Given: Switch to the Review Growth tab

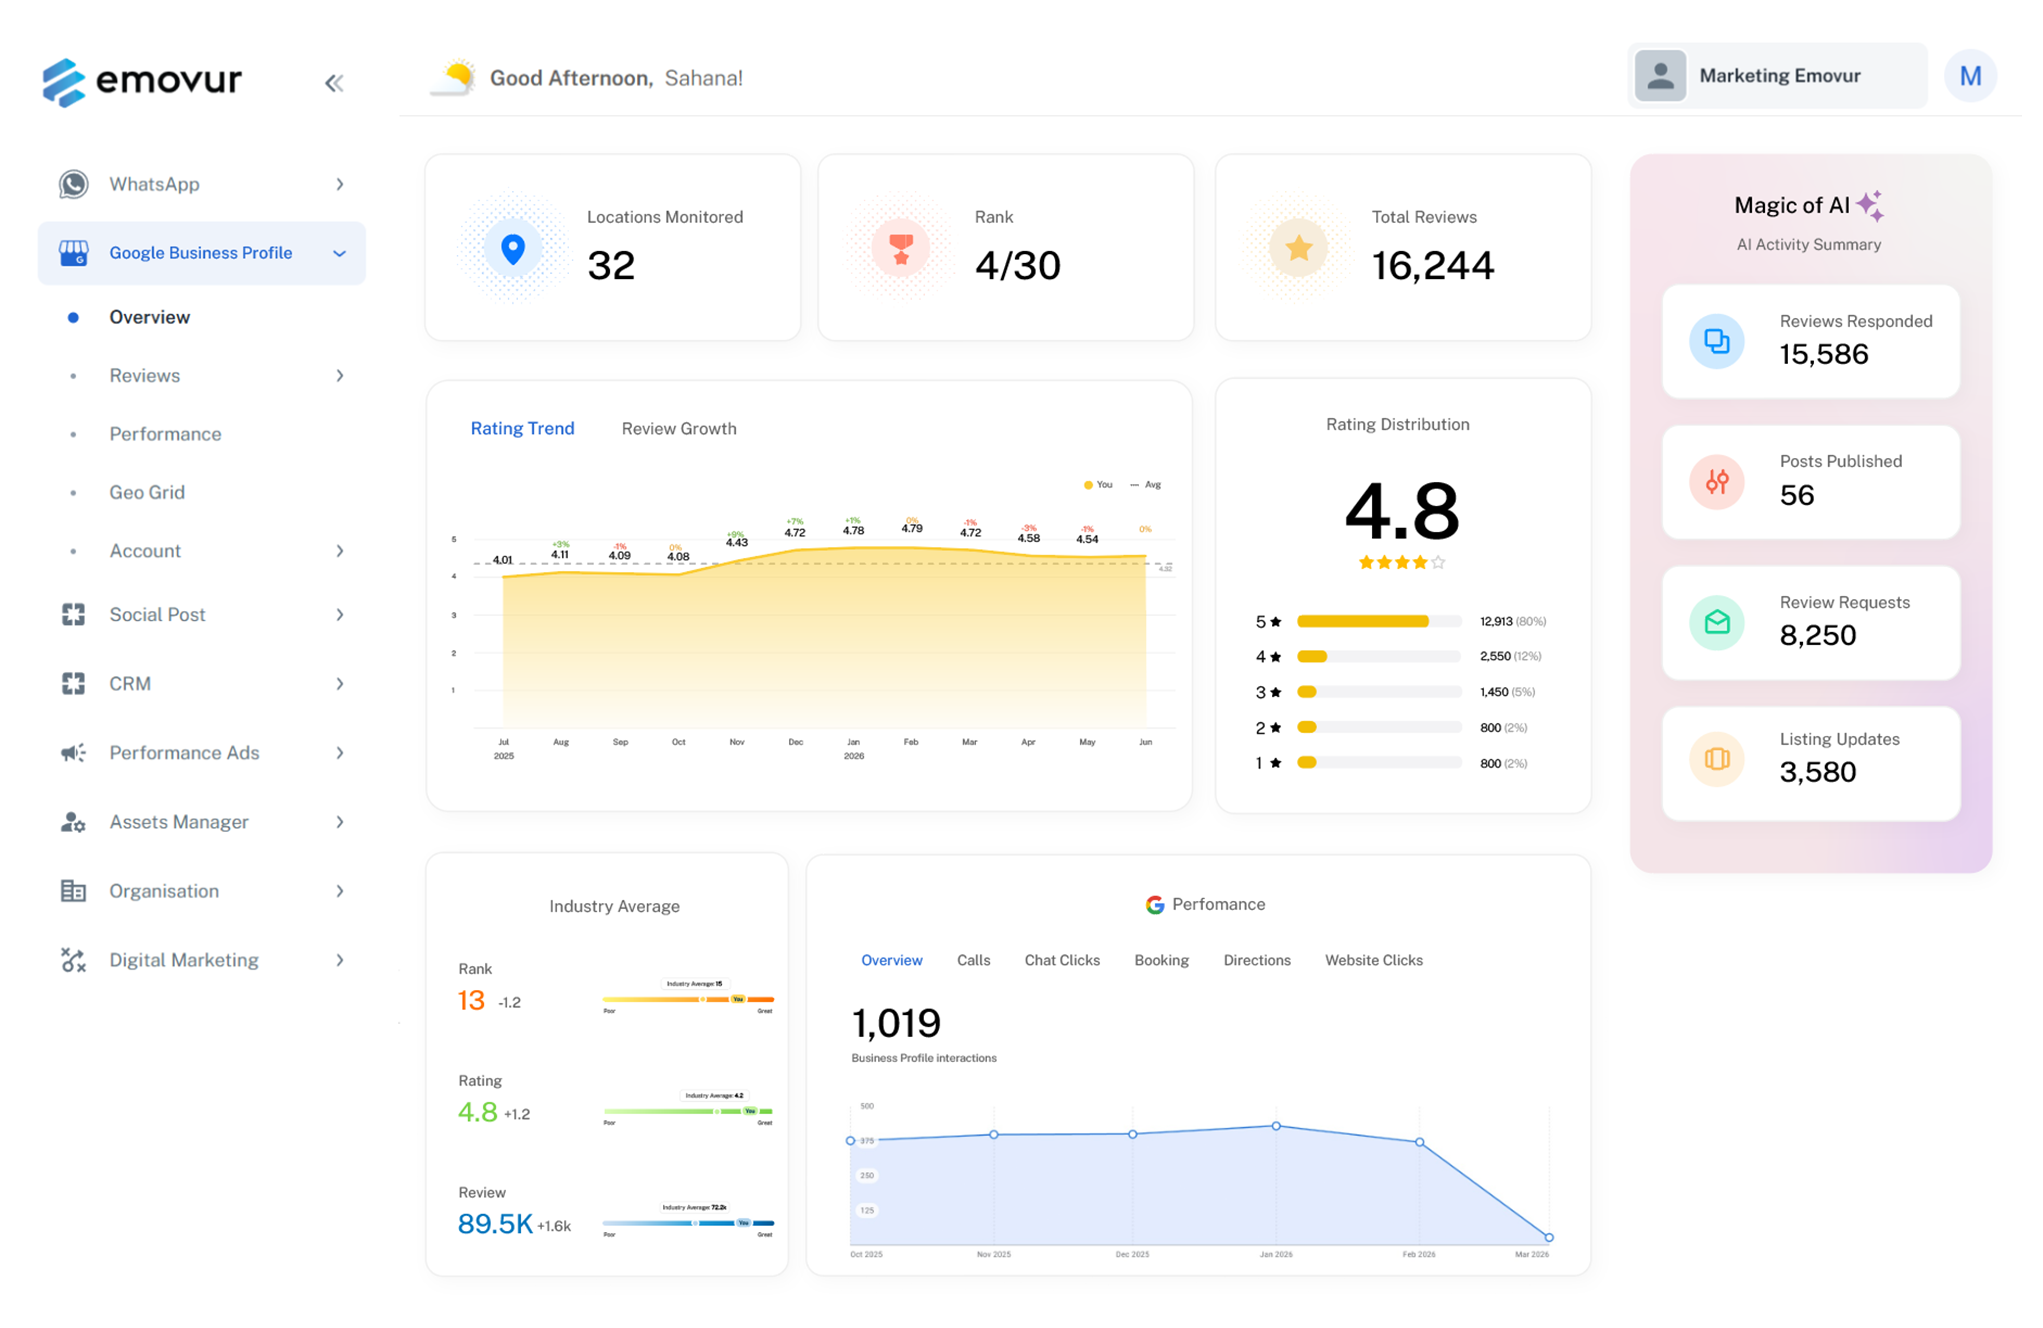Looking at the screenshot, I should tap(678, 428).
